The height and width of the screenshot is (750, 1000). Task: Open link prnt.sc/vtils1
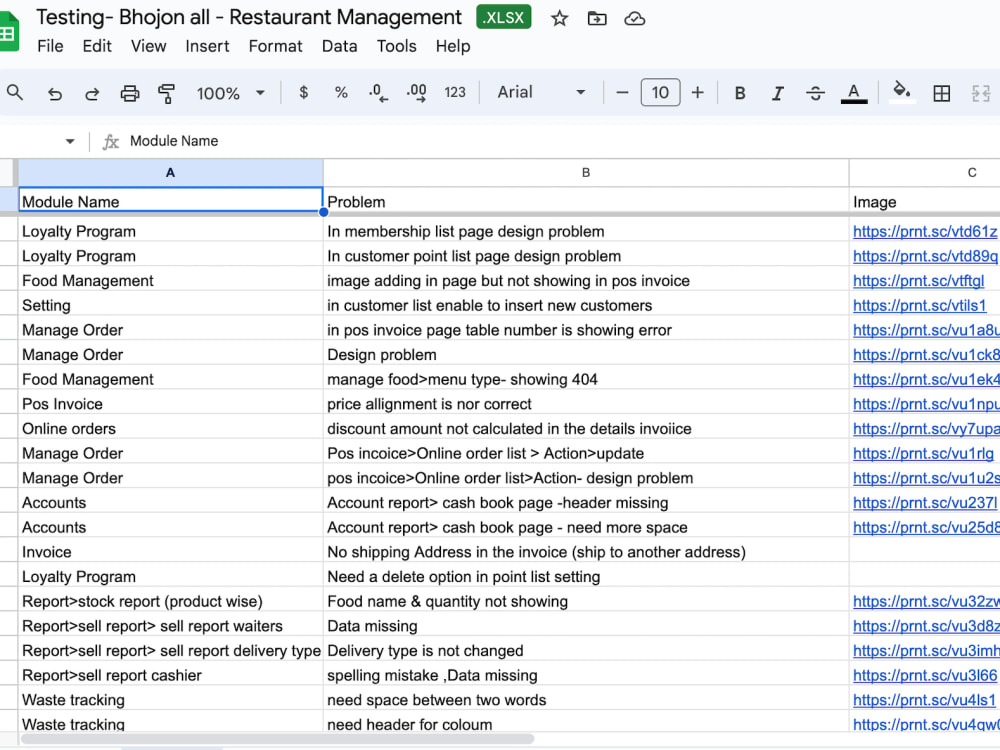[x=920, y=305]
